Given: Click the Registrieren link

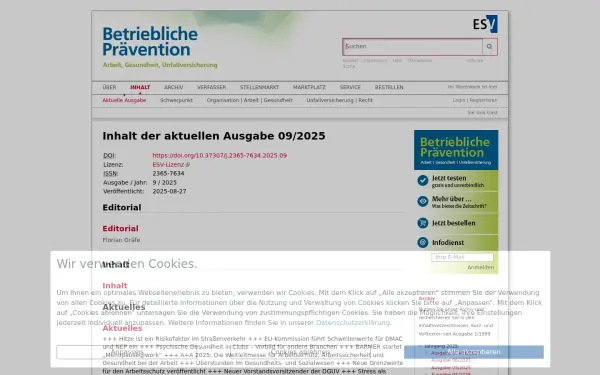Looking at the screenshot, I should [483, 100].
